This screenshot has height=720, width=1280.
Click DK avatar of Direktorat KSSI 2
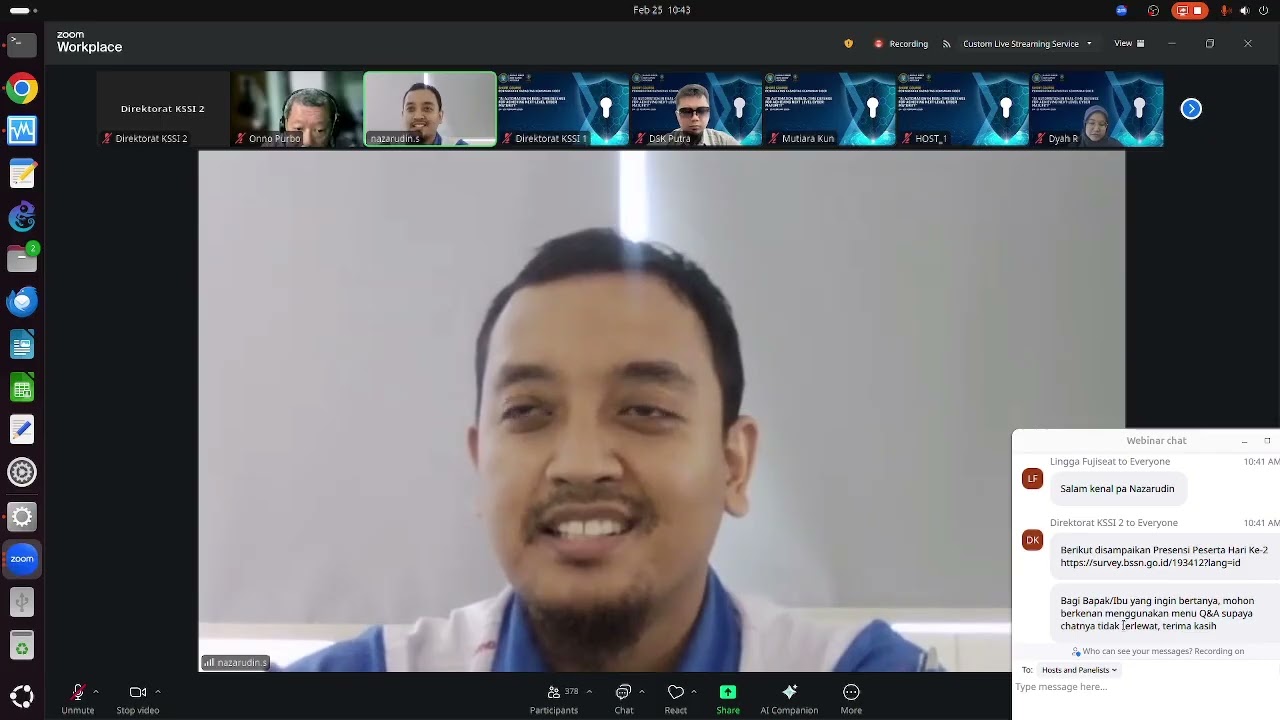pos(1033,540)
